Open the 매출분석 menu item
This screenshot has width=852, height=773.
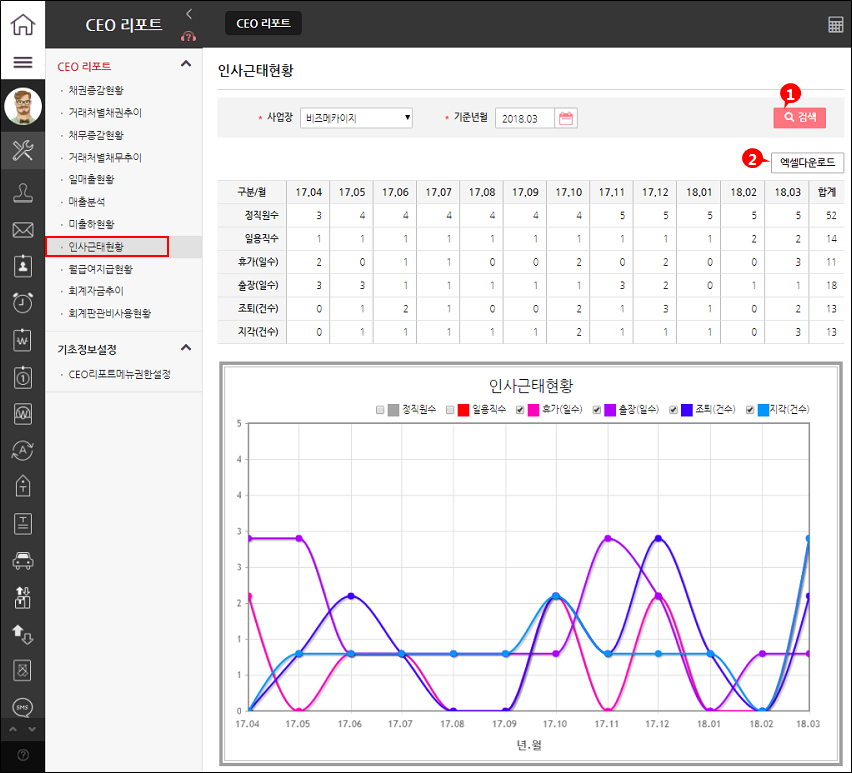(x=86, y=202)
